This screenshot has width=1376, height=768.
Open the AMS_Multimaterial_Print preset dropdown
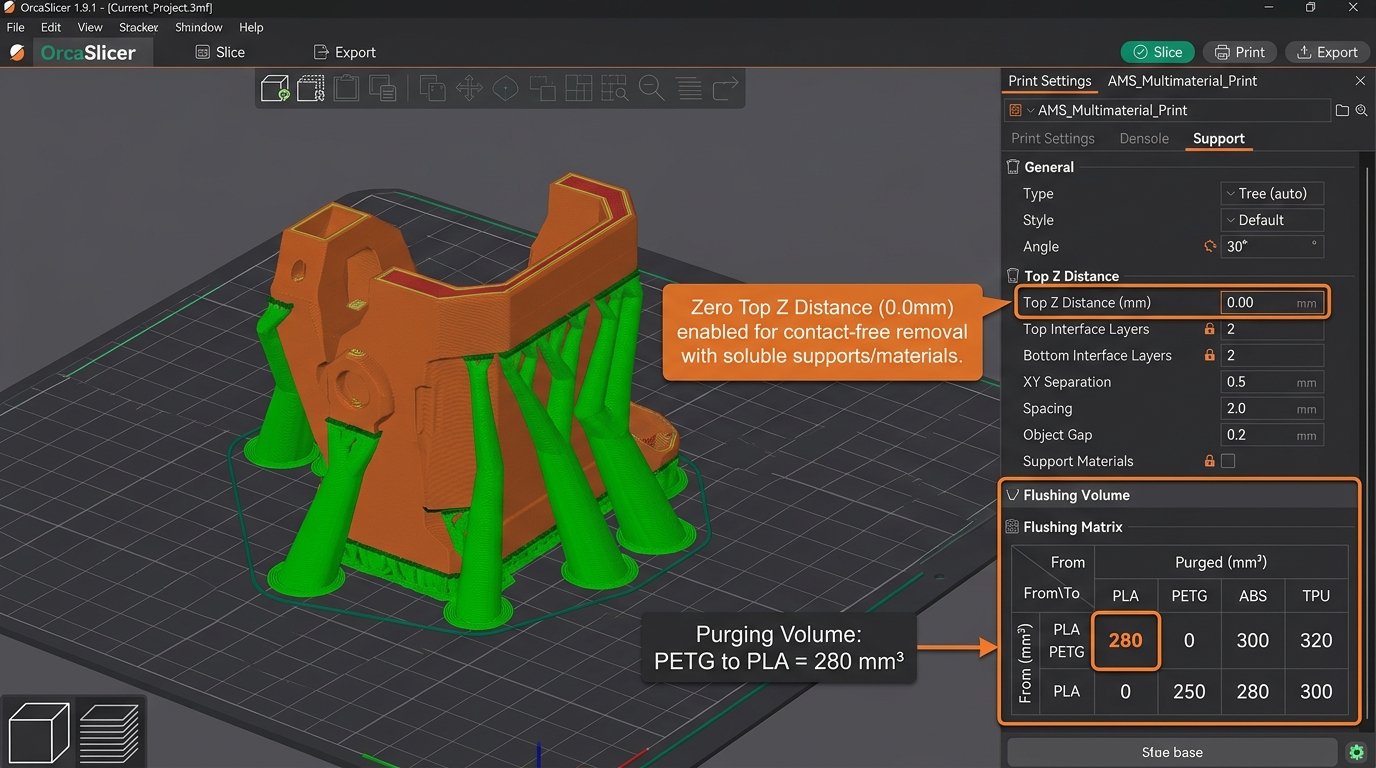[x=1167, y=110]
